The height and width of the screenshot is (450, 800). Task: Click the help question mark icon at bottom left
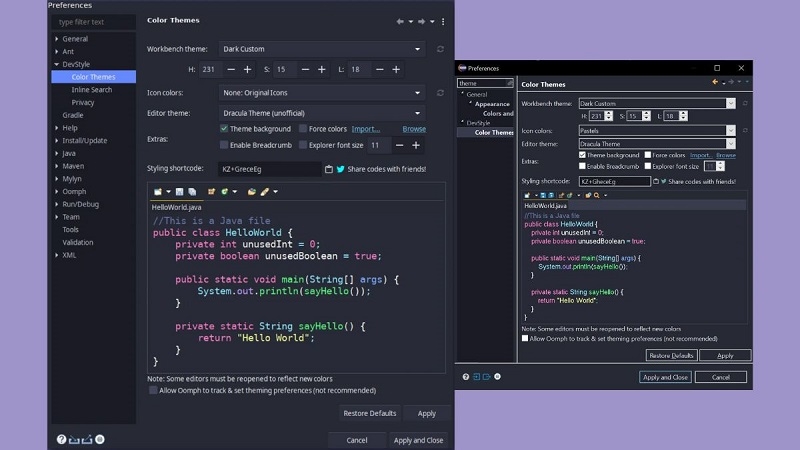tap(61, 439)
